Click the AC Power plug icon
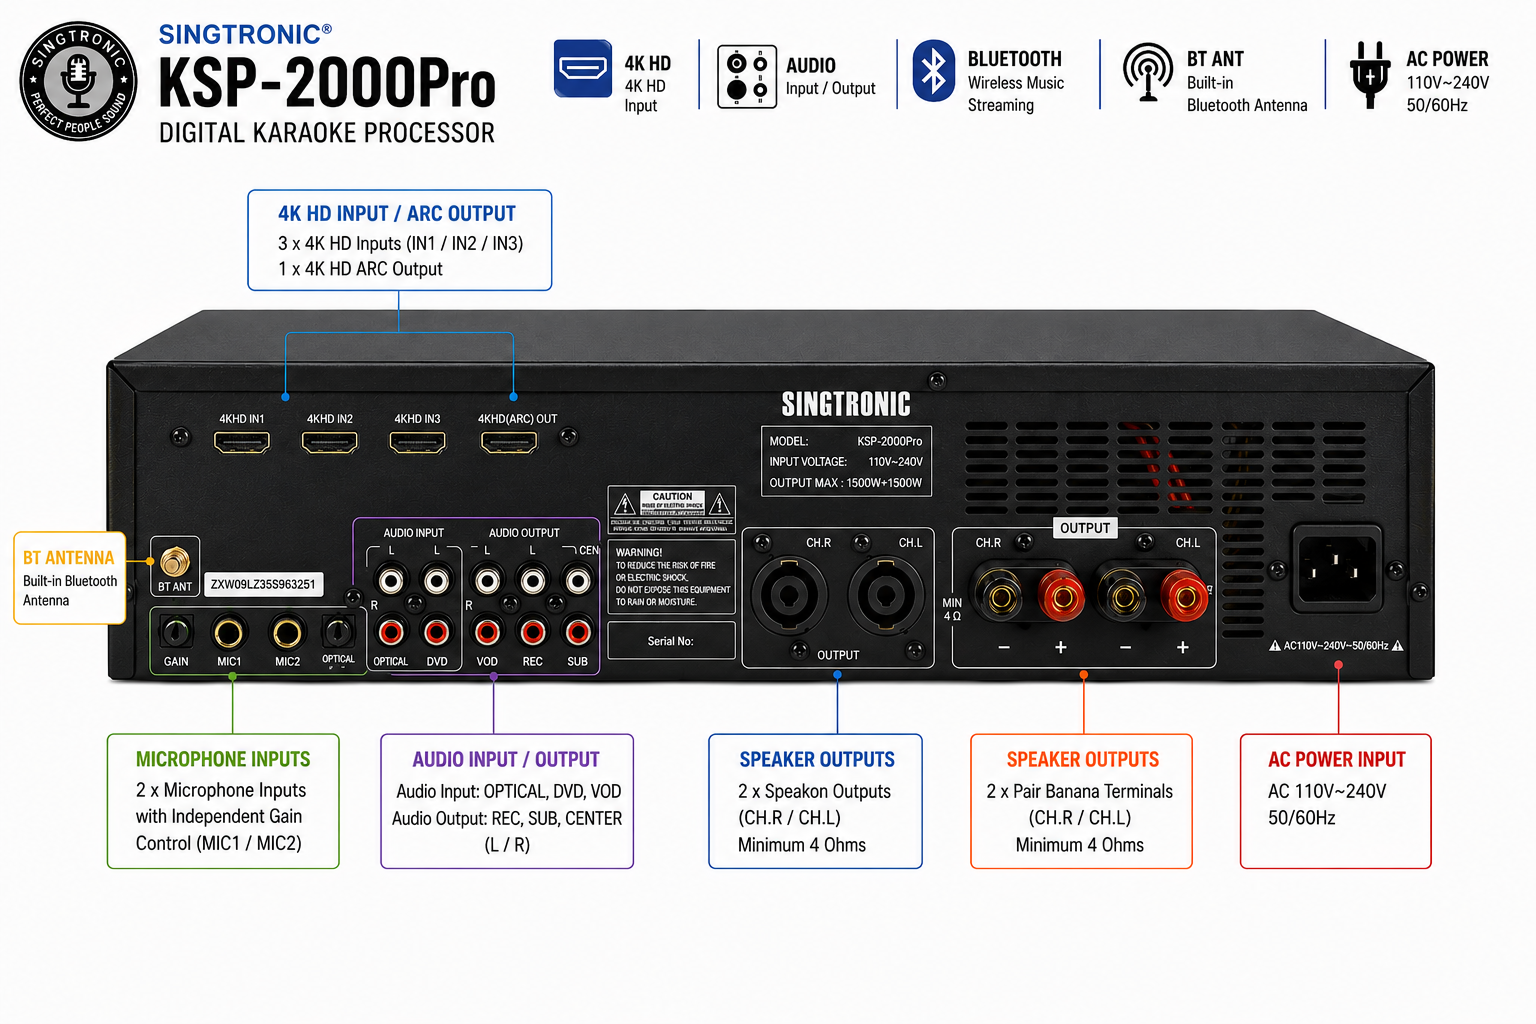1536x1024 pixels. point(1369,75)
